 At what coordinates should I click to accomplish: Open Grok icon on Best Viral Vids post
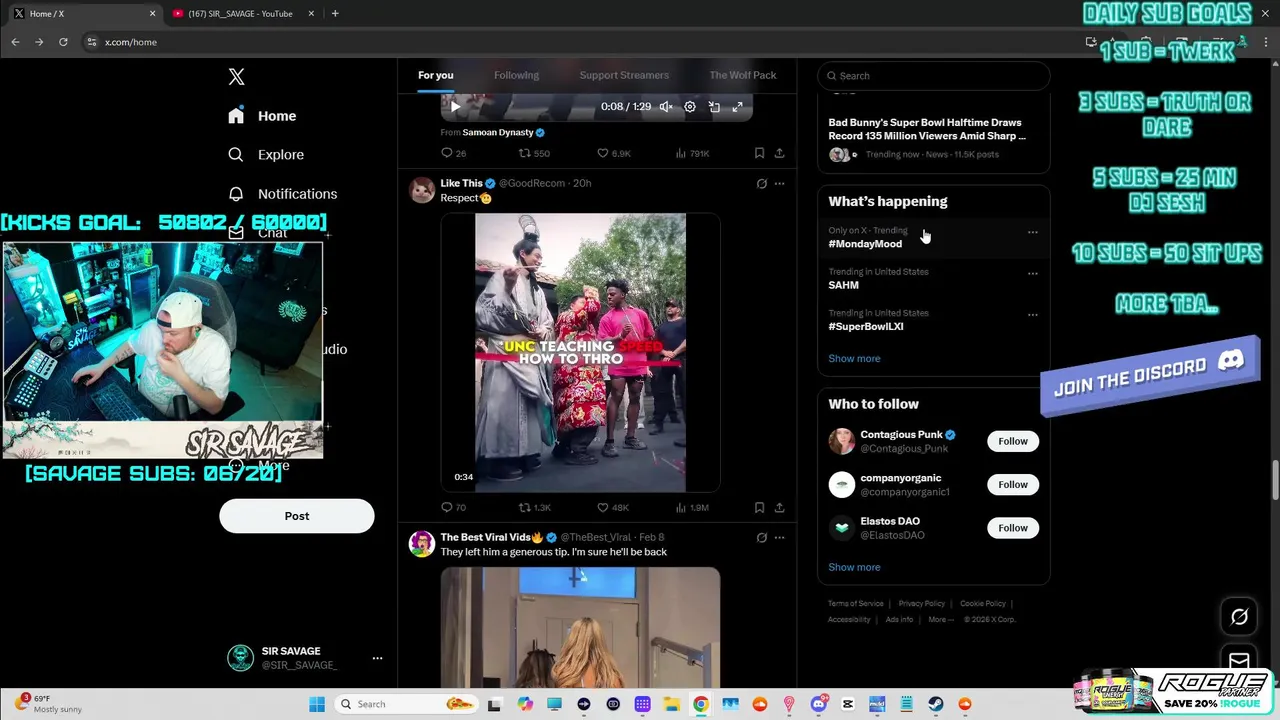761,538
